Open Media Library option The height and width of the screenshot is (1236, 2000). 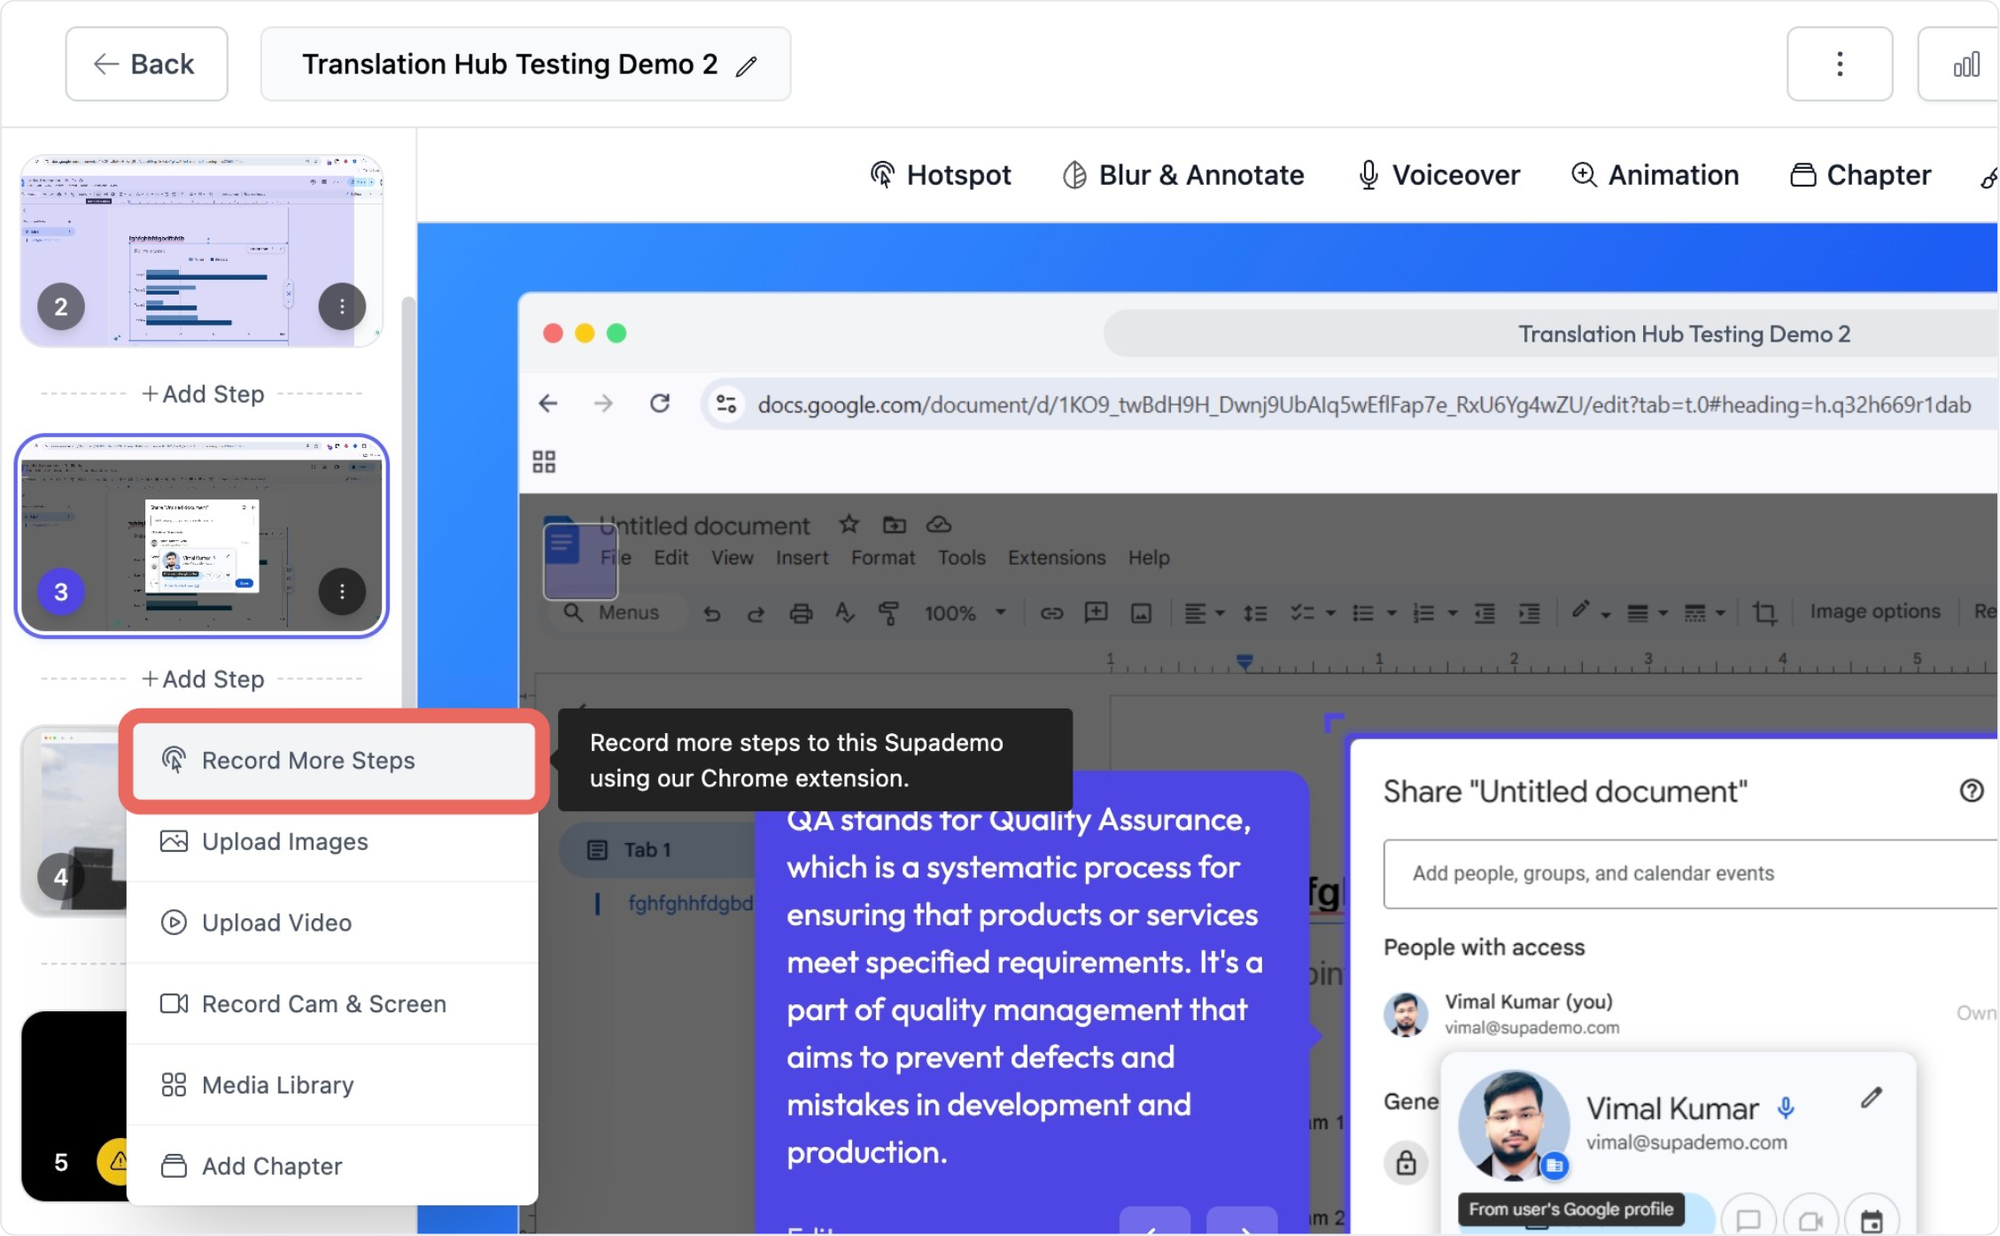(333, 1085)
